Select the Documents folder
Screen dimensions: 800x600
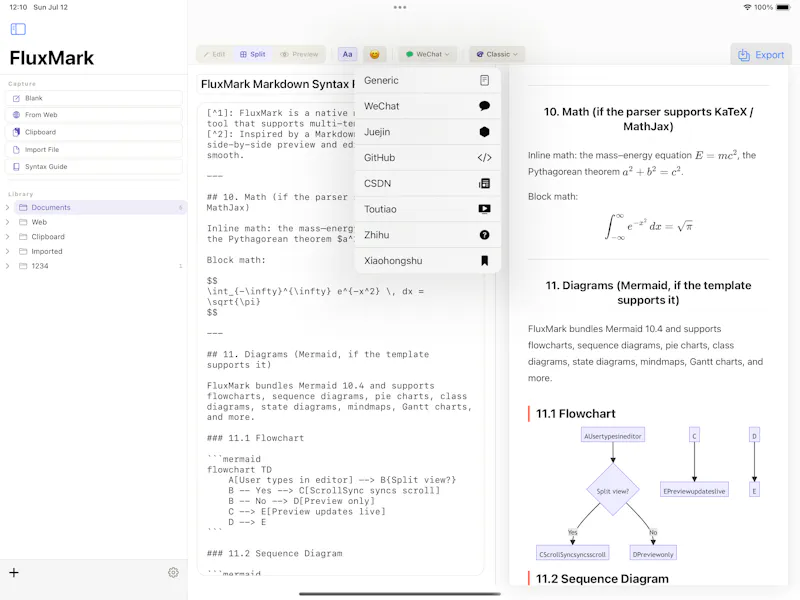tap(100, 208)
